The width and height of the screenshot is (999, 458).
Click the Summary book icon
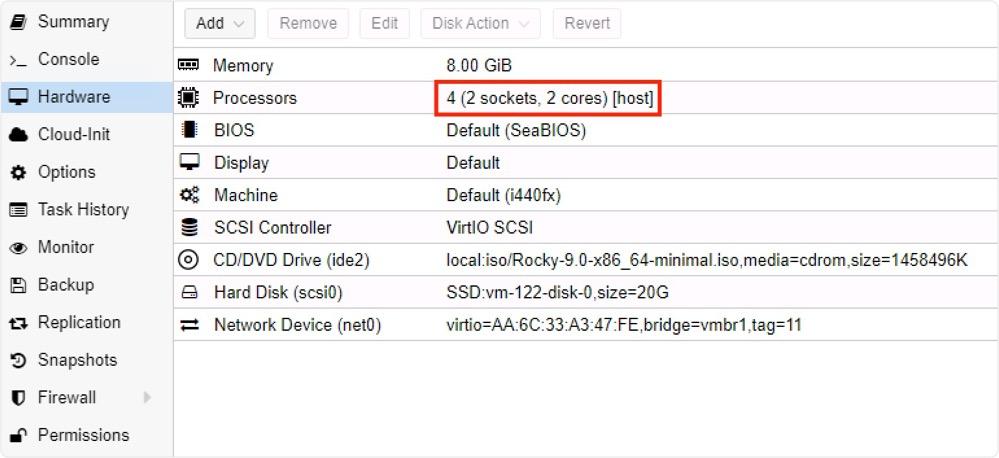[x=18, y=22]
